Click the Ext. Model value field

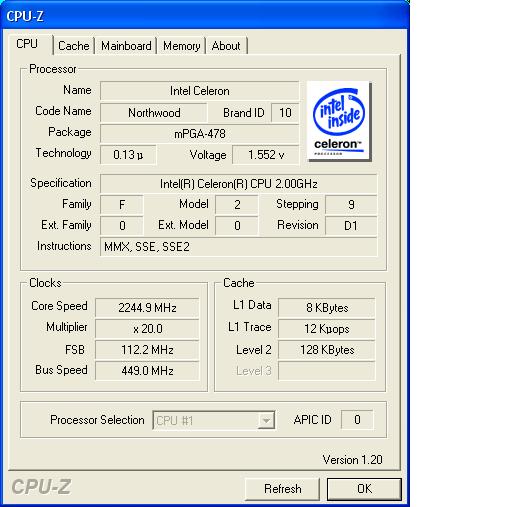click(237, 226)
